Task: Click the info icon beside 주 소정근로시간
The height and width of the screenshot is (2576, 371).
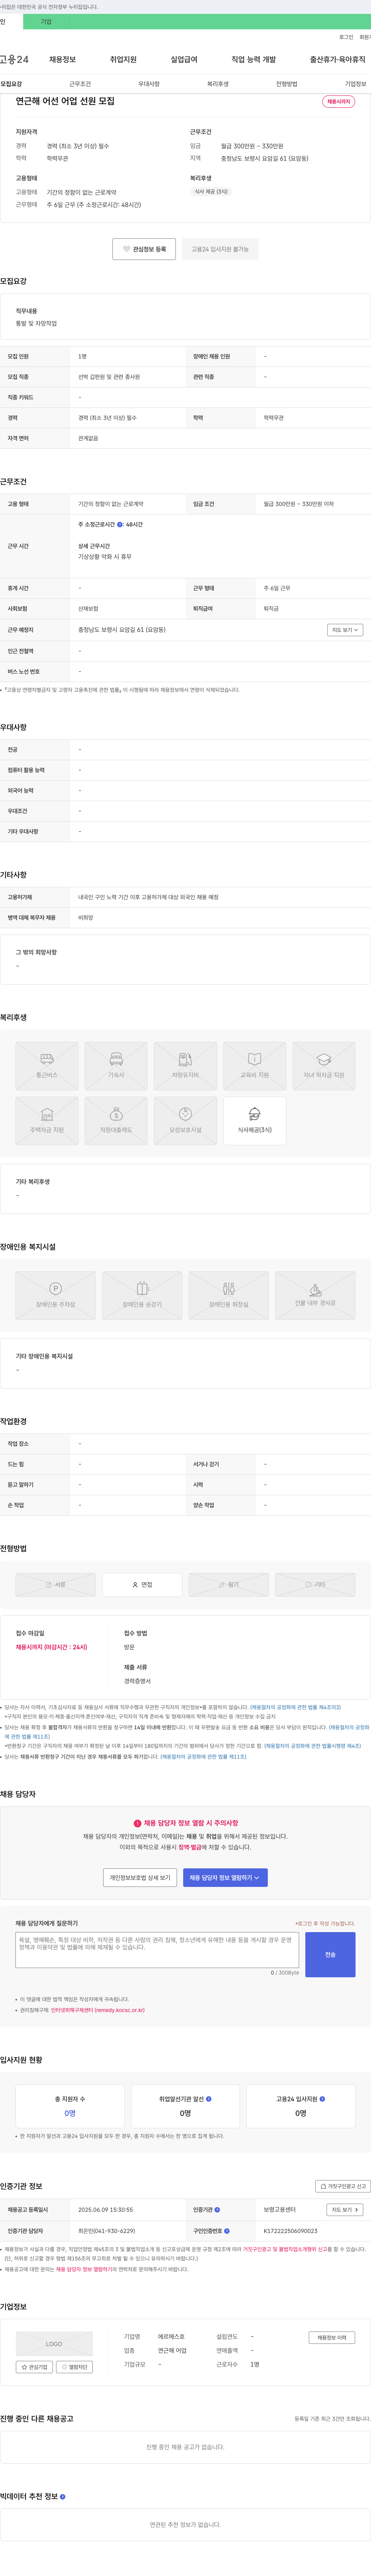Action: [120, 524]
